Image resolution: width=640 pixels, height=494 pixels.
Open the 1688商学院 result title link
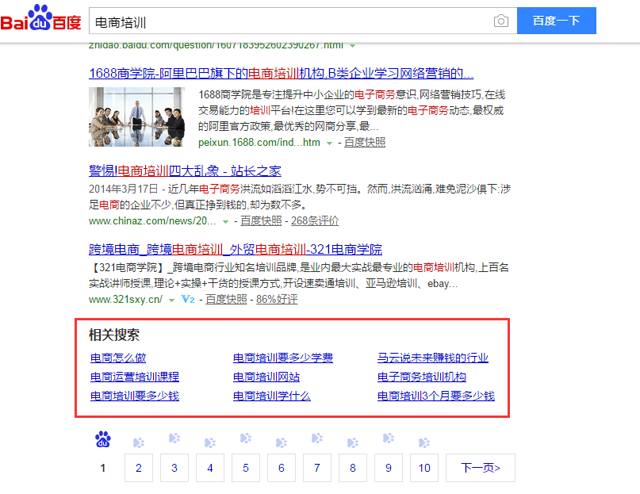pyautogui.click(x=281, y=73)
